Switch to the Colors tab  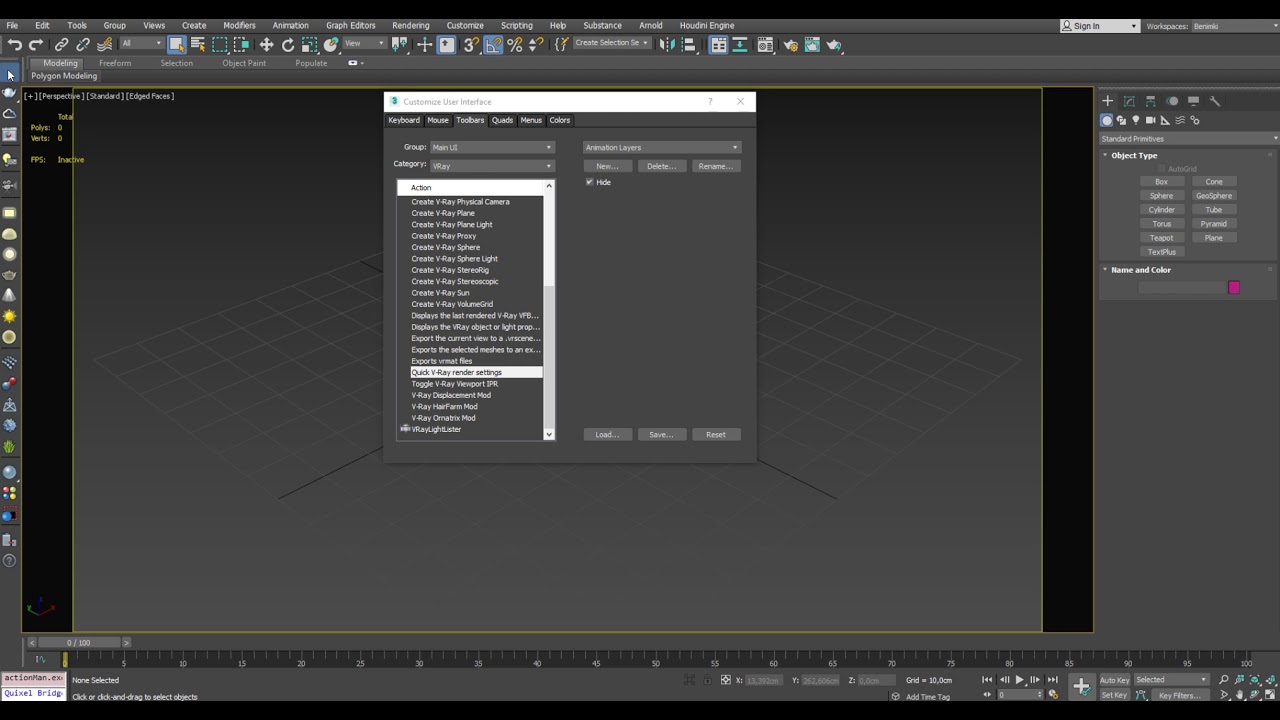(559, 120)
